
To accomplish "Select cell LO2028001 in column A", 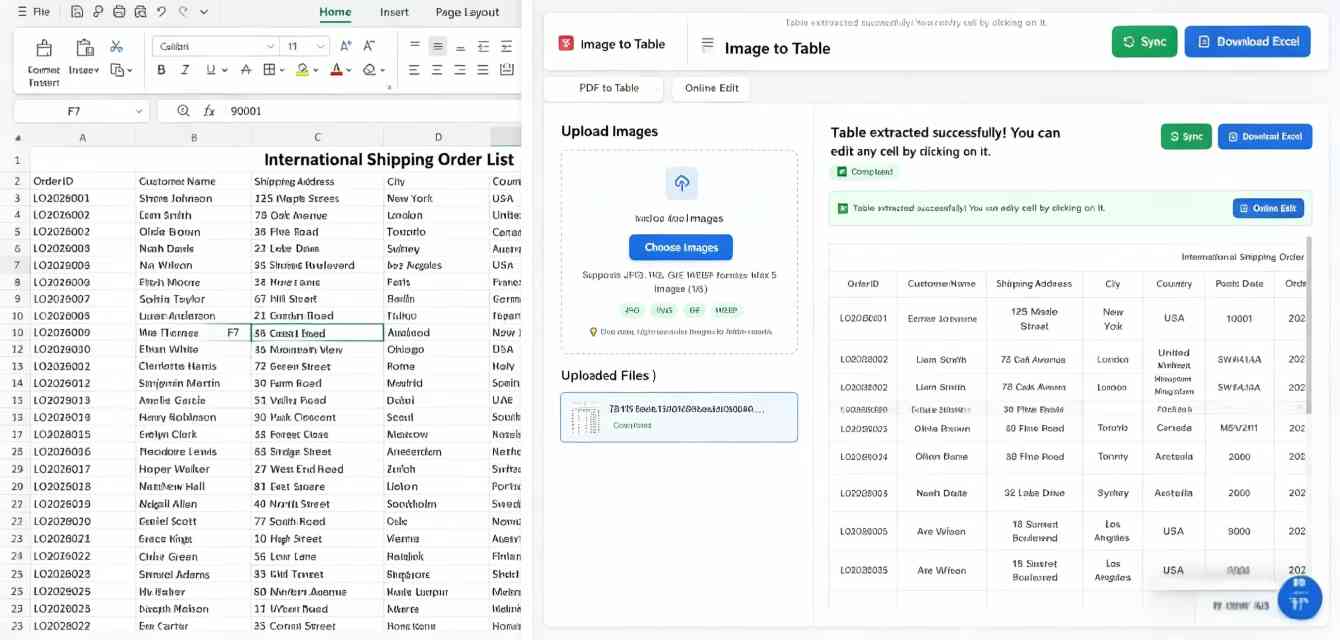I will click(x=82, y=198).
